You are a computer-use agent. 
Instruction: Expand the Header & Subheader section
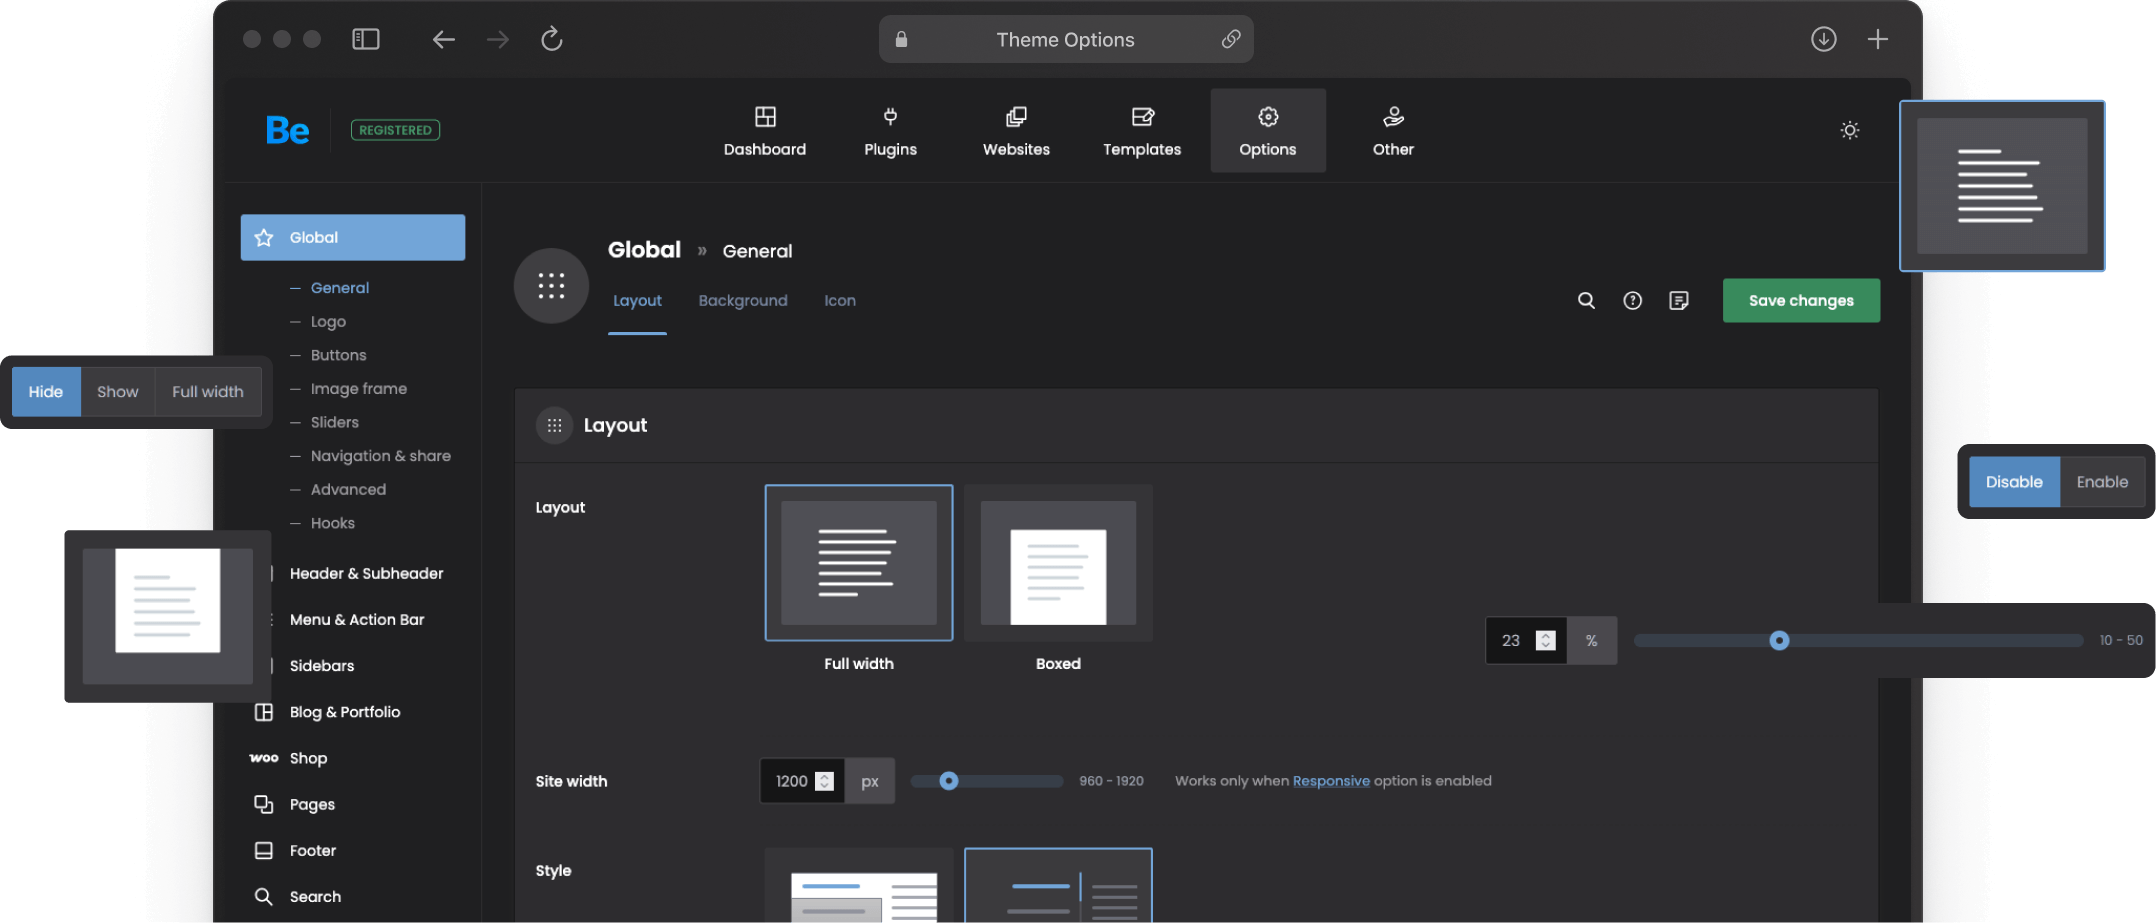(366, 573)
